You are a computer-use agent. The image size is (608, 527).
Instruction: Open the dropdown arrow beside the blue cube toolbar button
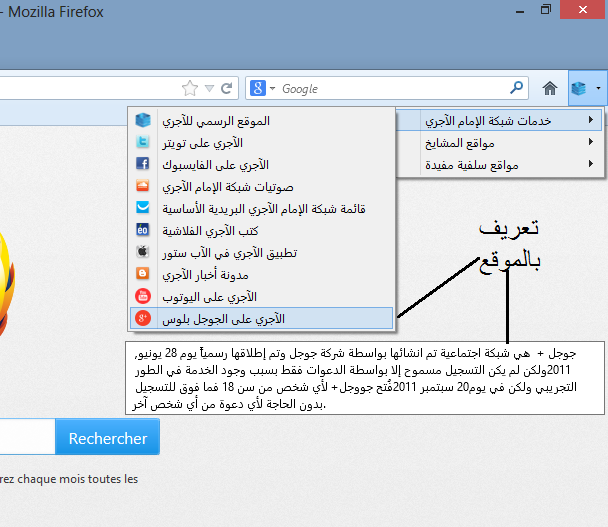pos(598,88)
